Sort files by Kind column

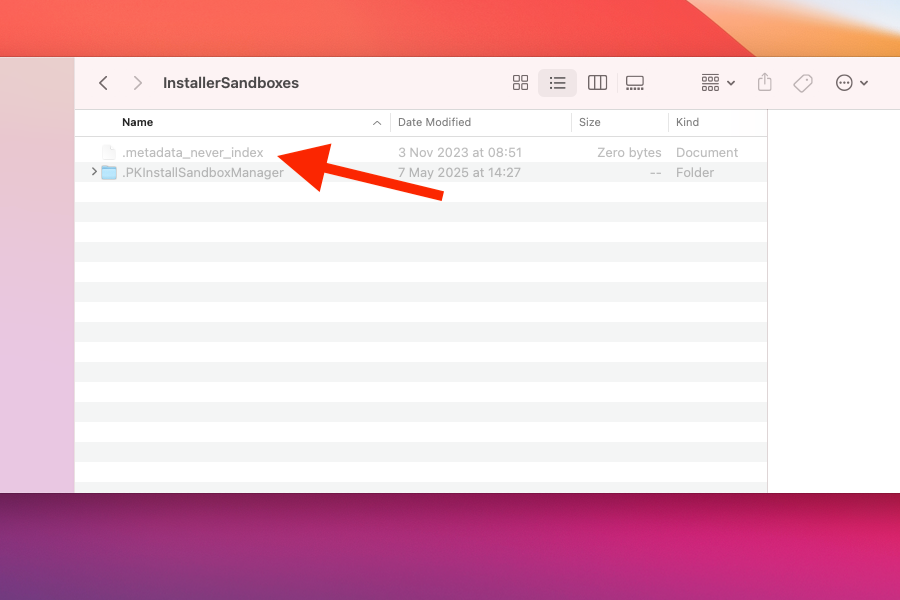pyautogui.click(x=687, y=122)
